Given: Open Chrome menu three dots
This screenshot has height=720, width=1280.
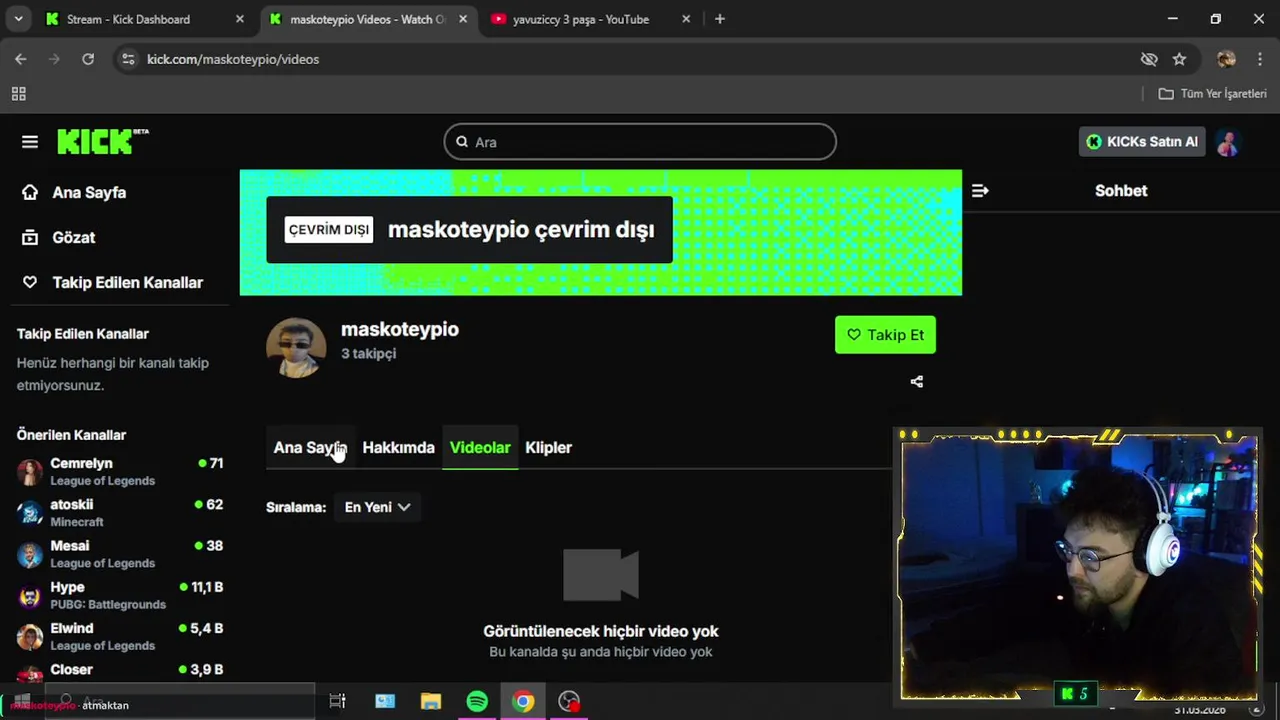Looking at the screenshot, I should (1258, 59).
